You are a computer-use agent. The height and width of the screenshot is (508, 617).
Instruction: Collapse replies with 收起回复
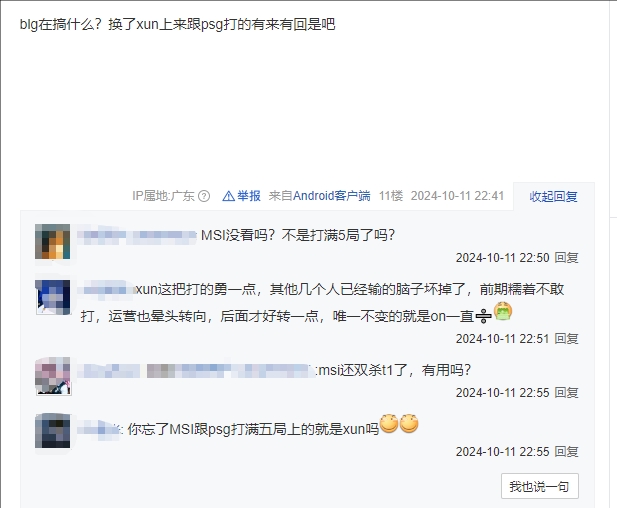click(x=553, y=196)
